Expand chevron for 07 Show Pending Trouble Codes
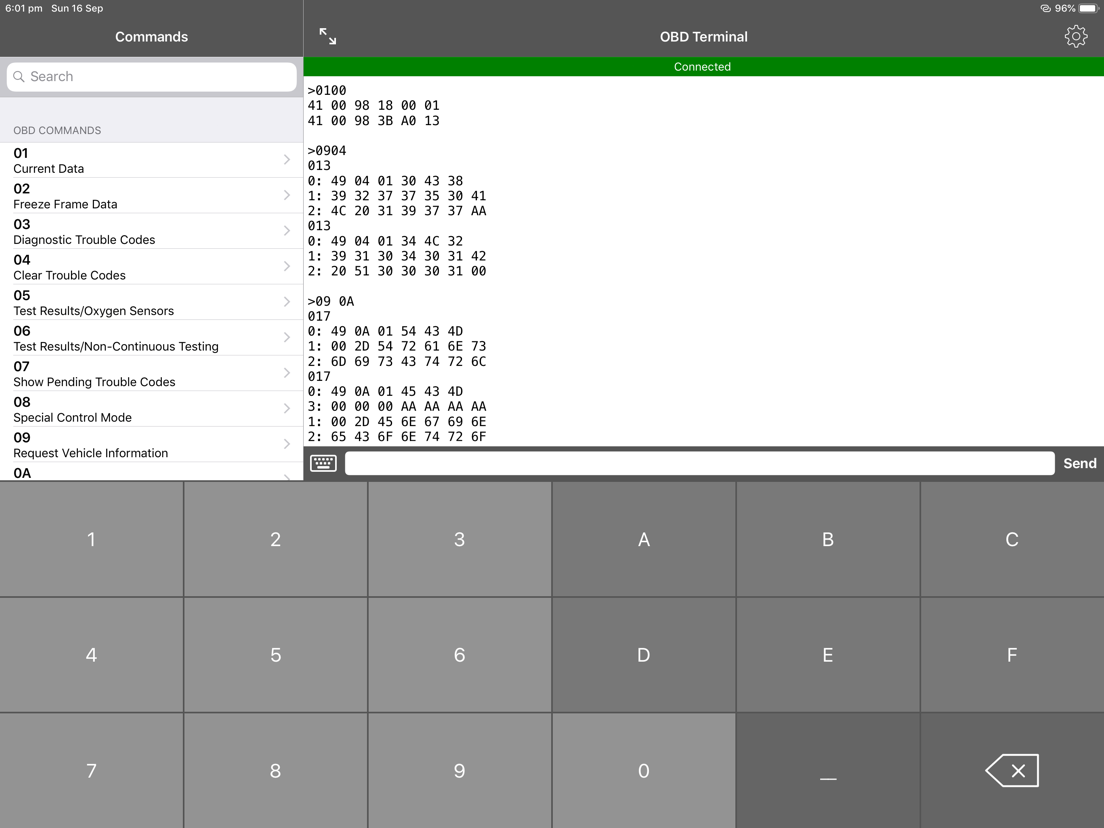Viewport: 1104px width, 828px height. pyautogui.click(x=287, y=372)
